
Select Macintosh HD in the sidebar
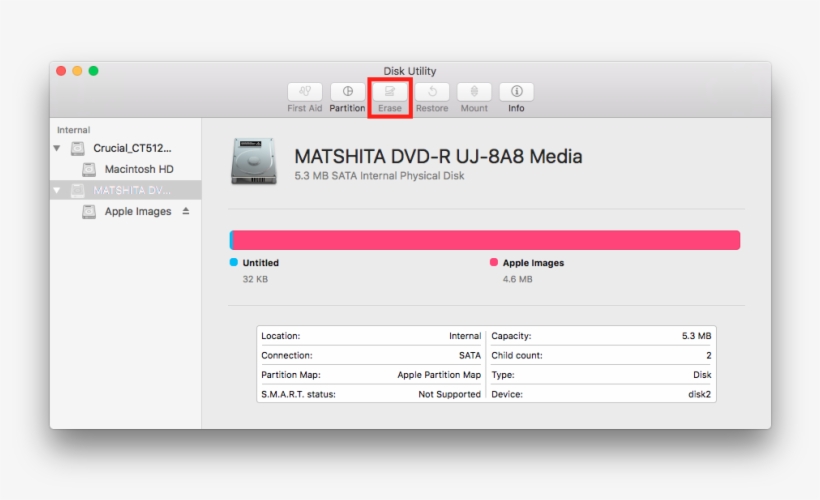pos(139,169)
